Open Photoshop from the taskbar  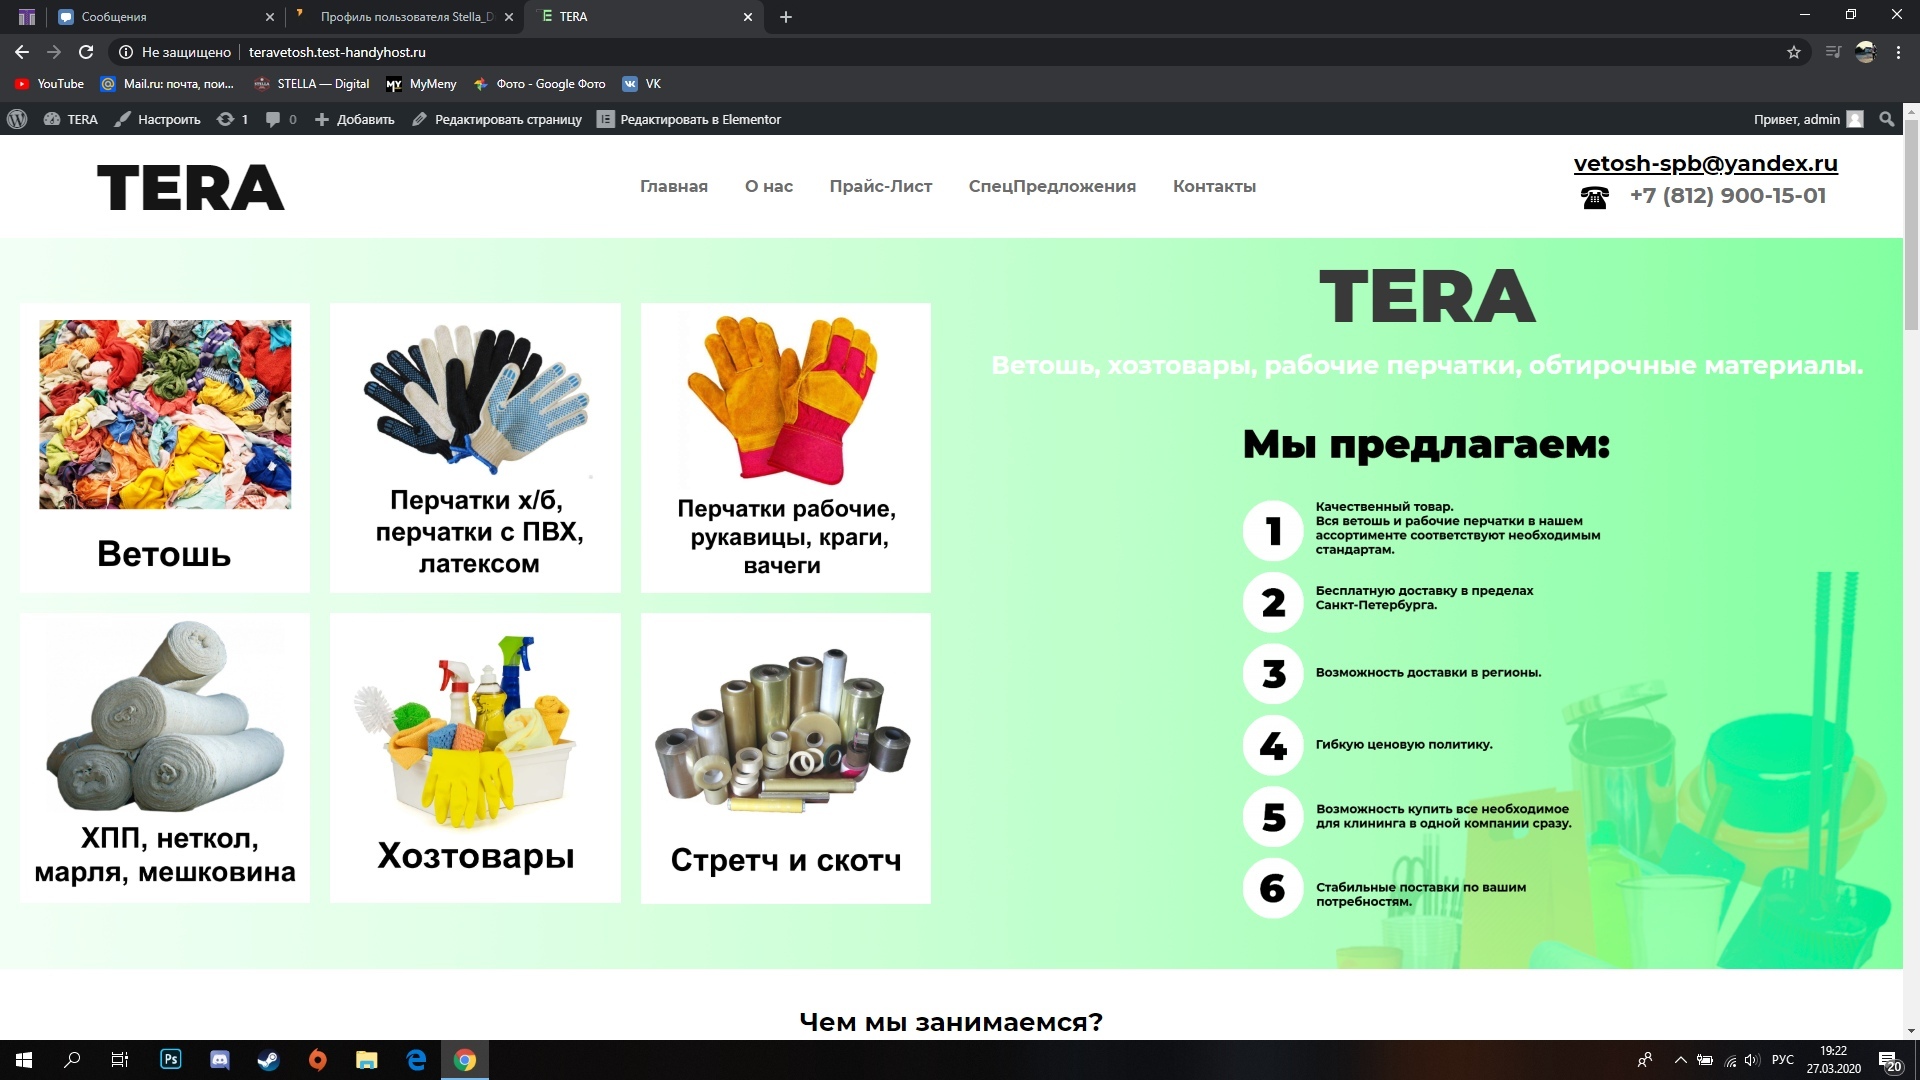(171, 1060)
